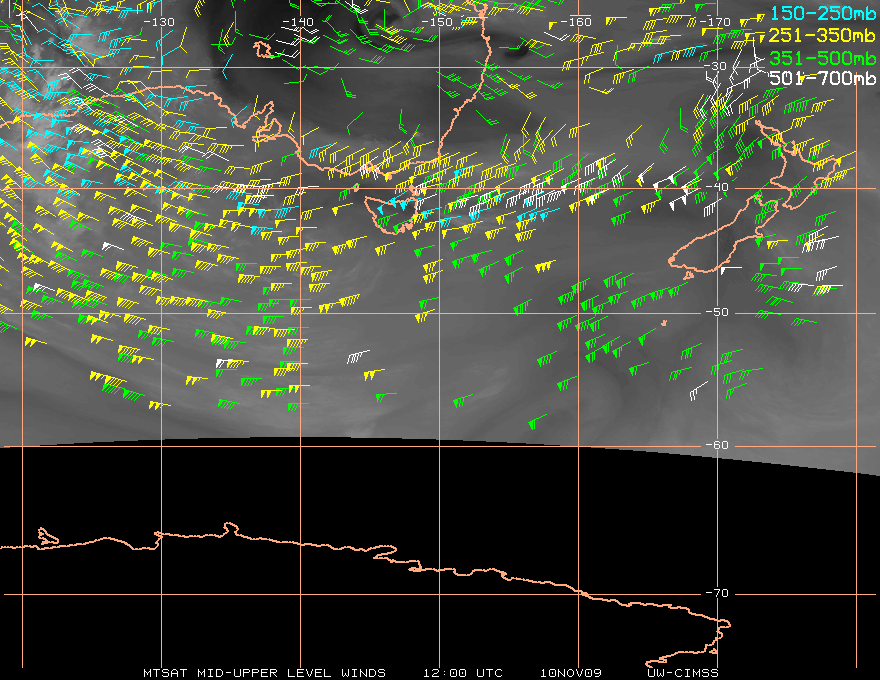The width and height of the screenshot is (880, 680).
Task: Click the 150-250mb cyan legend label
Action: click(823, 13)
